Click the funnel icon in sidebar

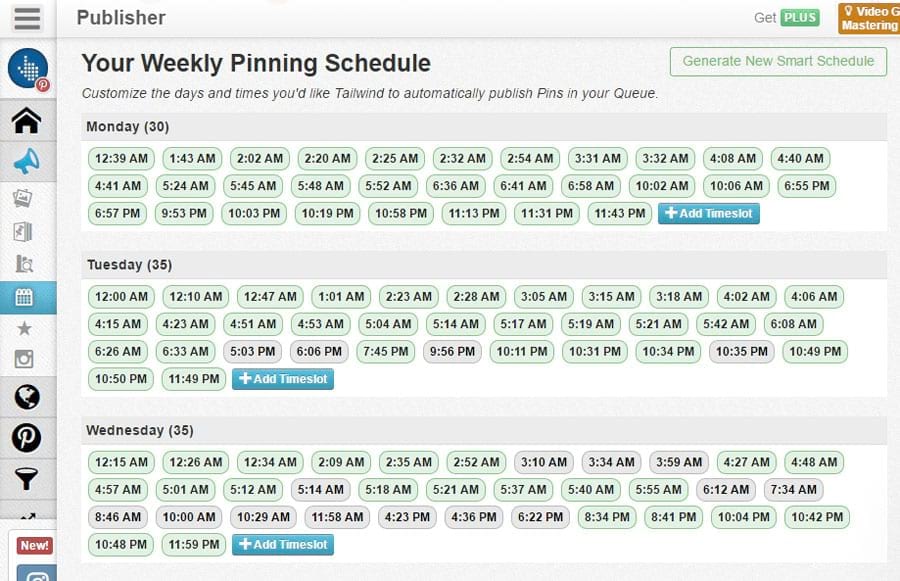pyautogui.click(x=27, y=480)
